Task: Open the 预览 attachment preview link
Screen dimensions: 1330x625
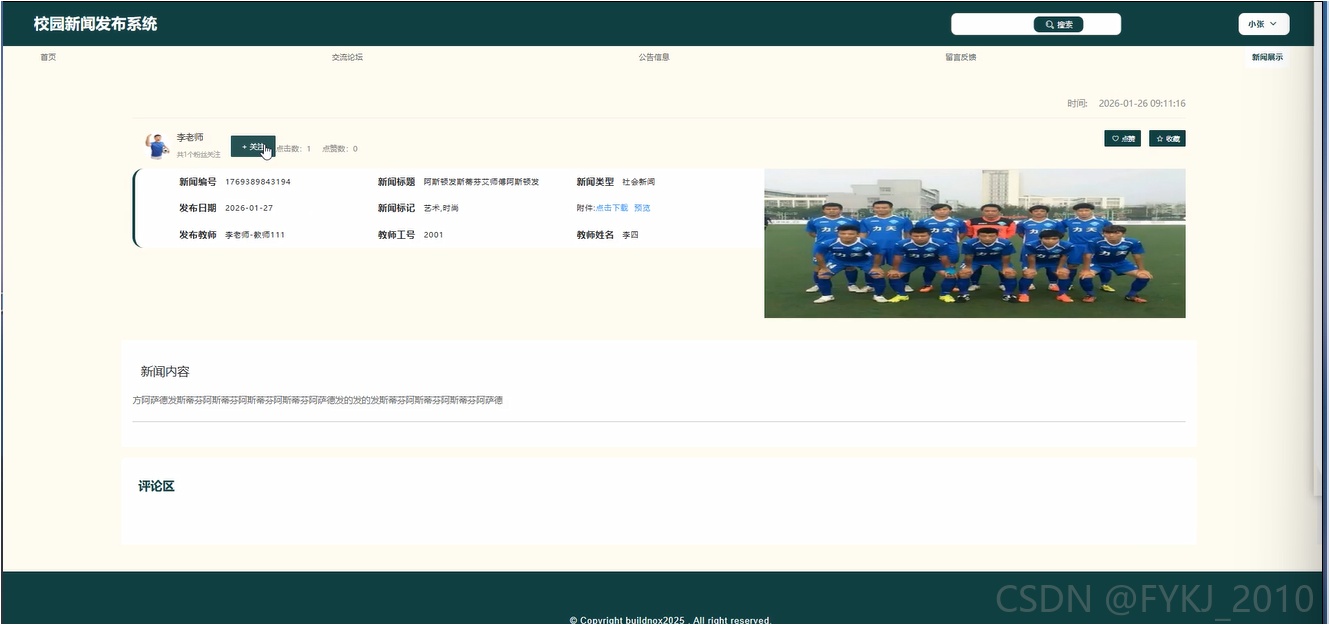Action: (x=642, y=208)
